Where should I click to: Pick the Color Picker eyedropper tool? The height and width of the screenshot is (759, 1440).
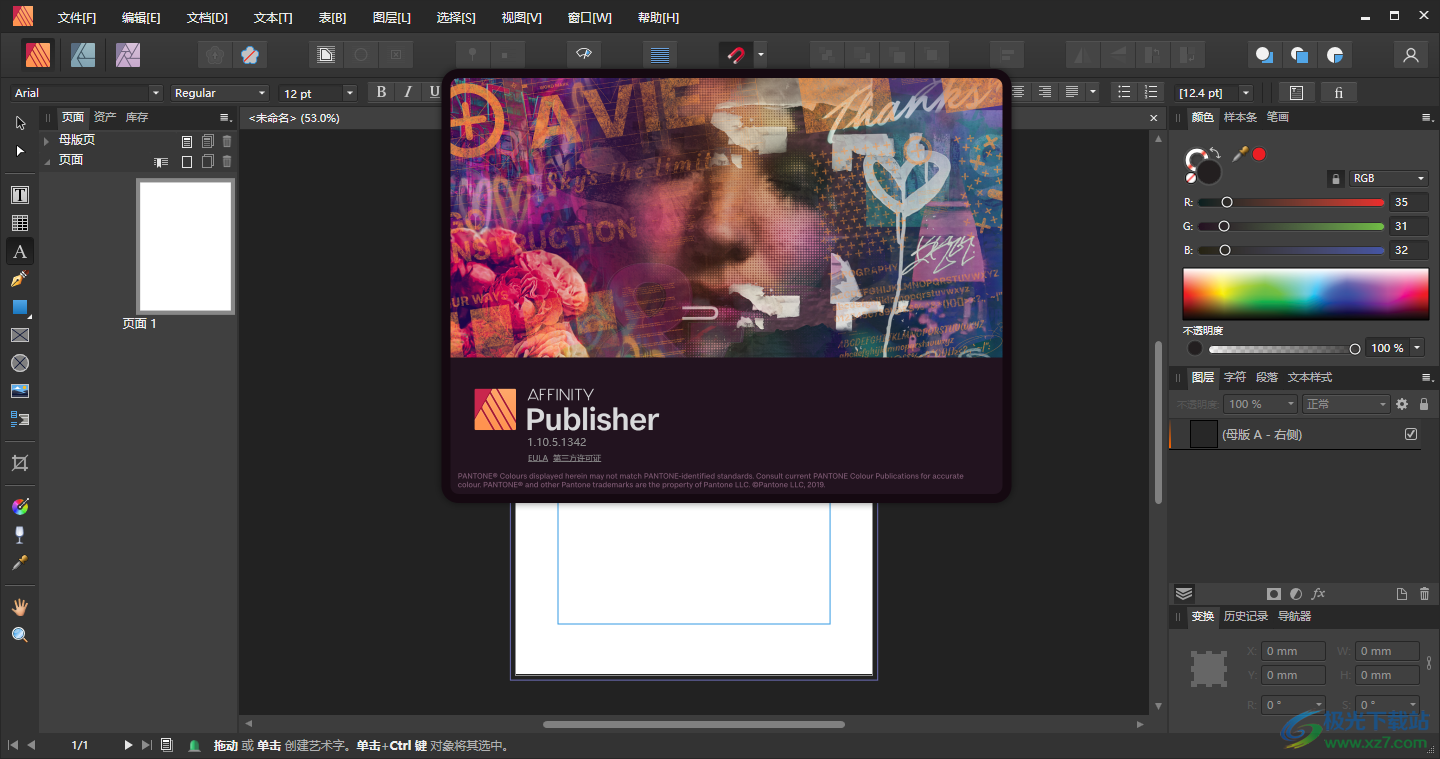pos(20,562)
